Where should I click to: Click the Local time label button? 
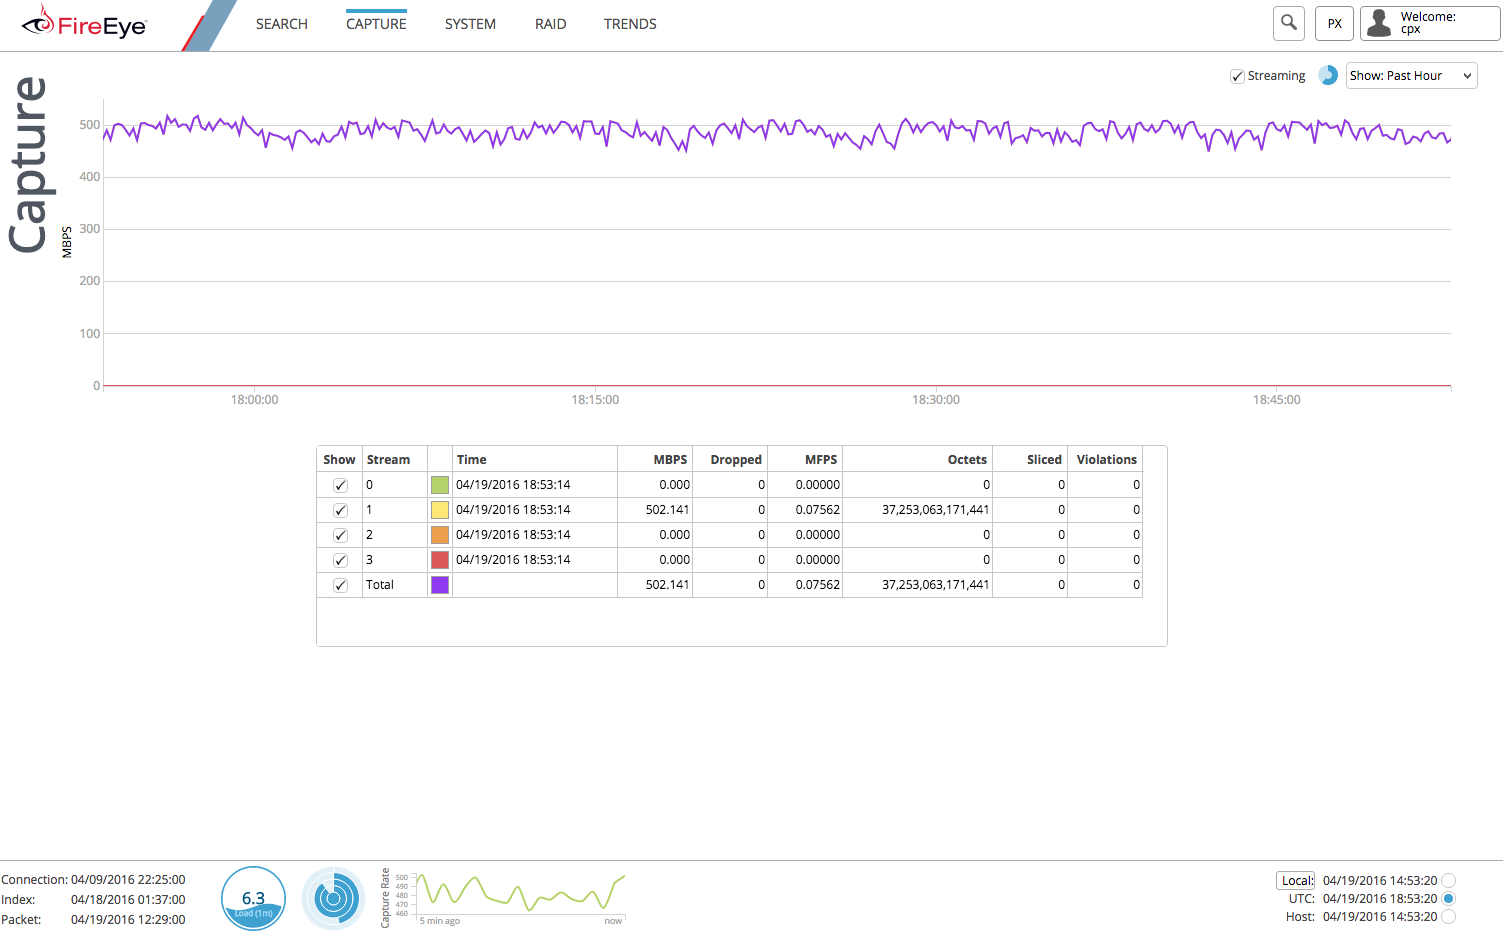(x=1296, y=880)
